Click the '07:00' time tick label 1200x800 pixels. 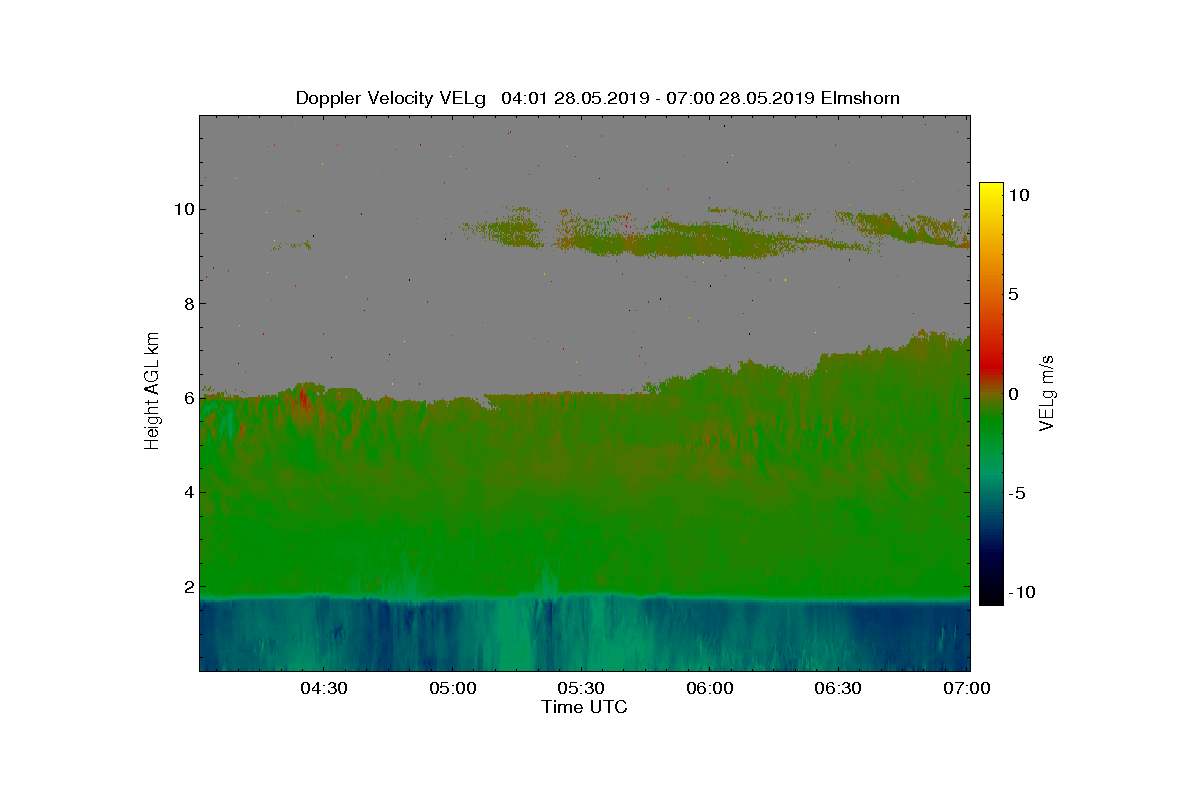(968, 688)
